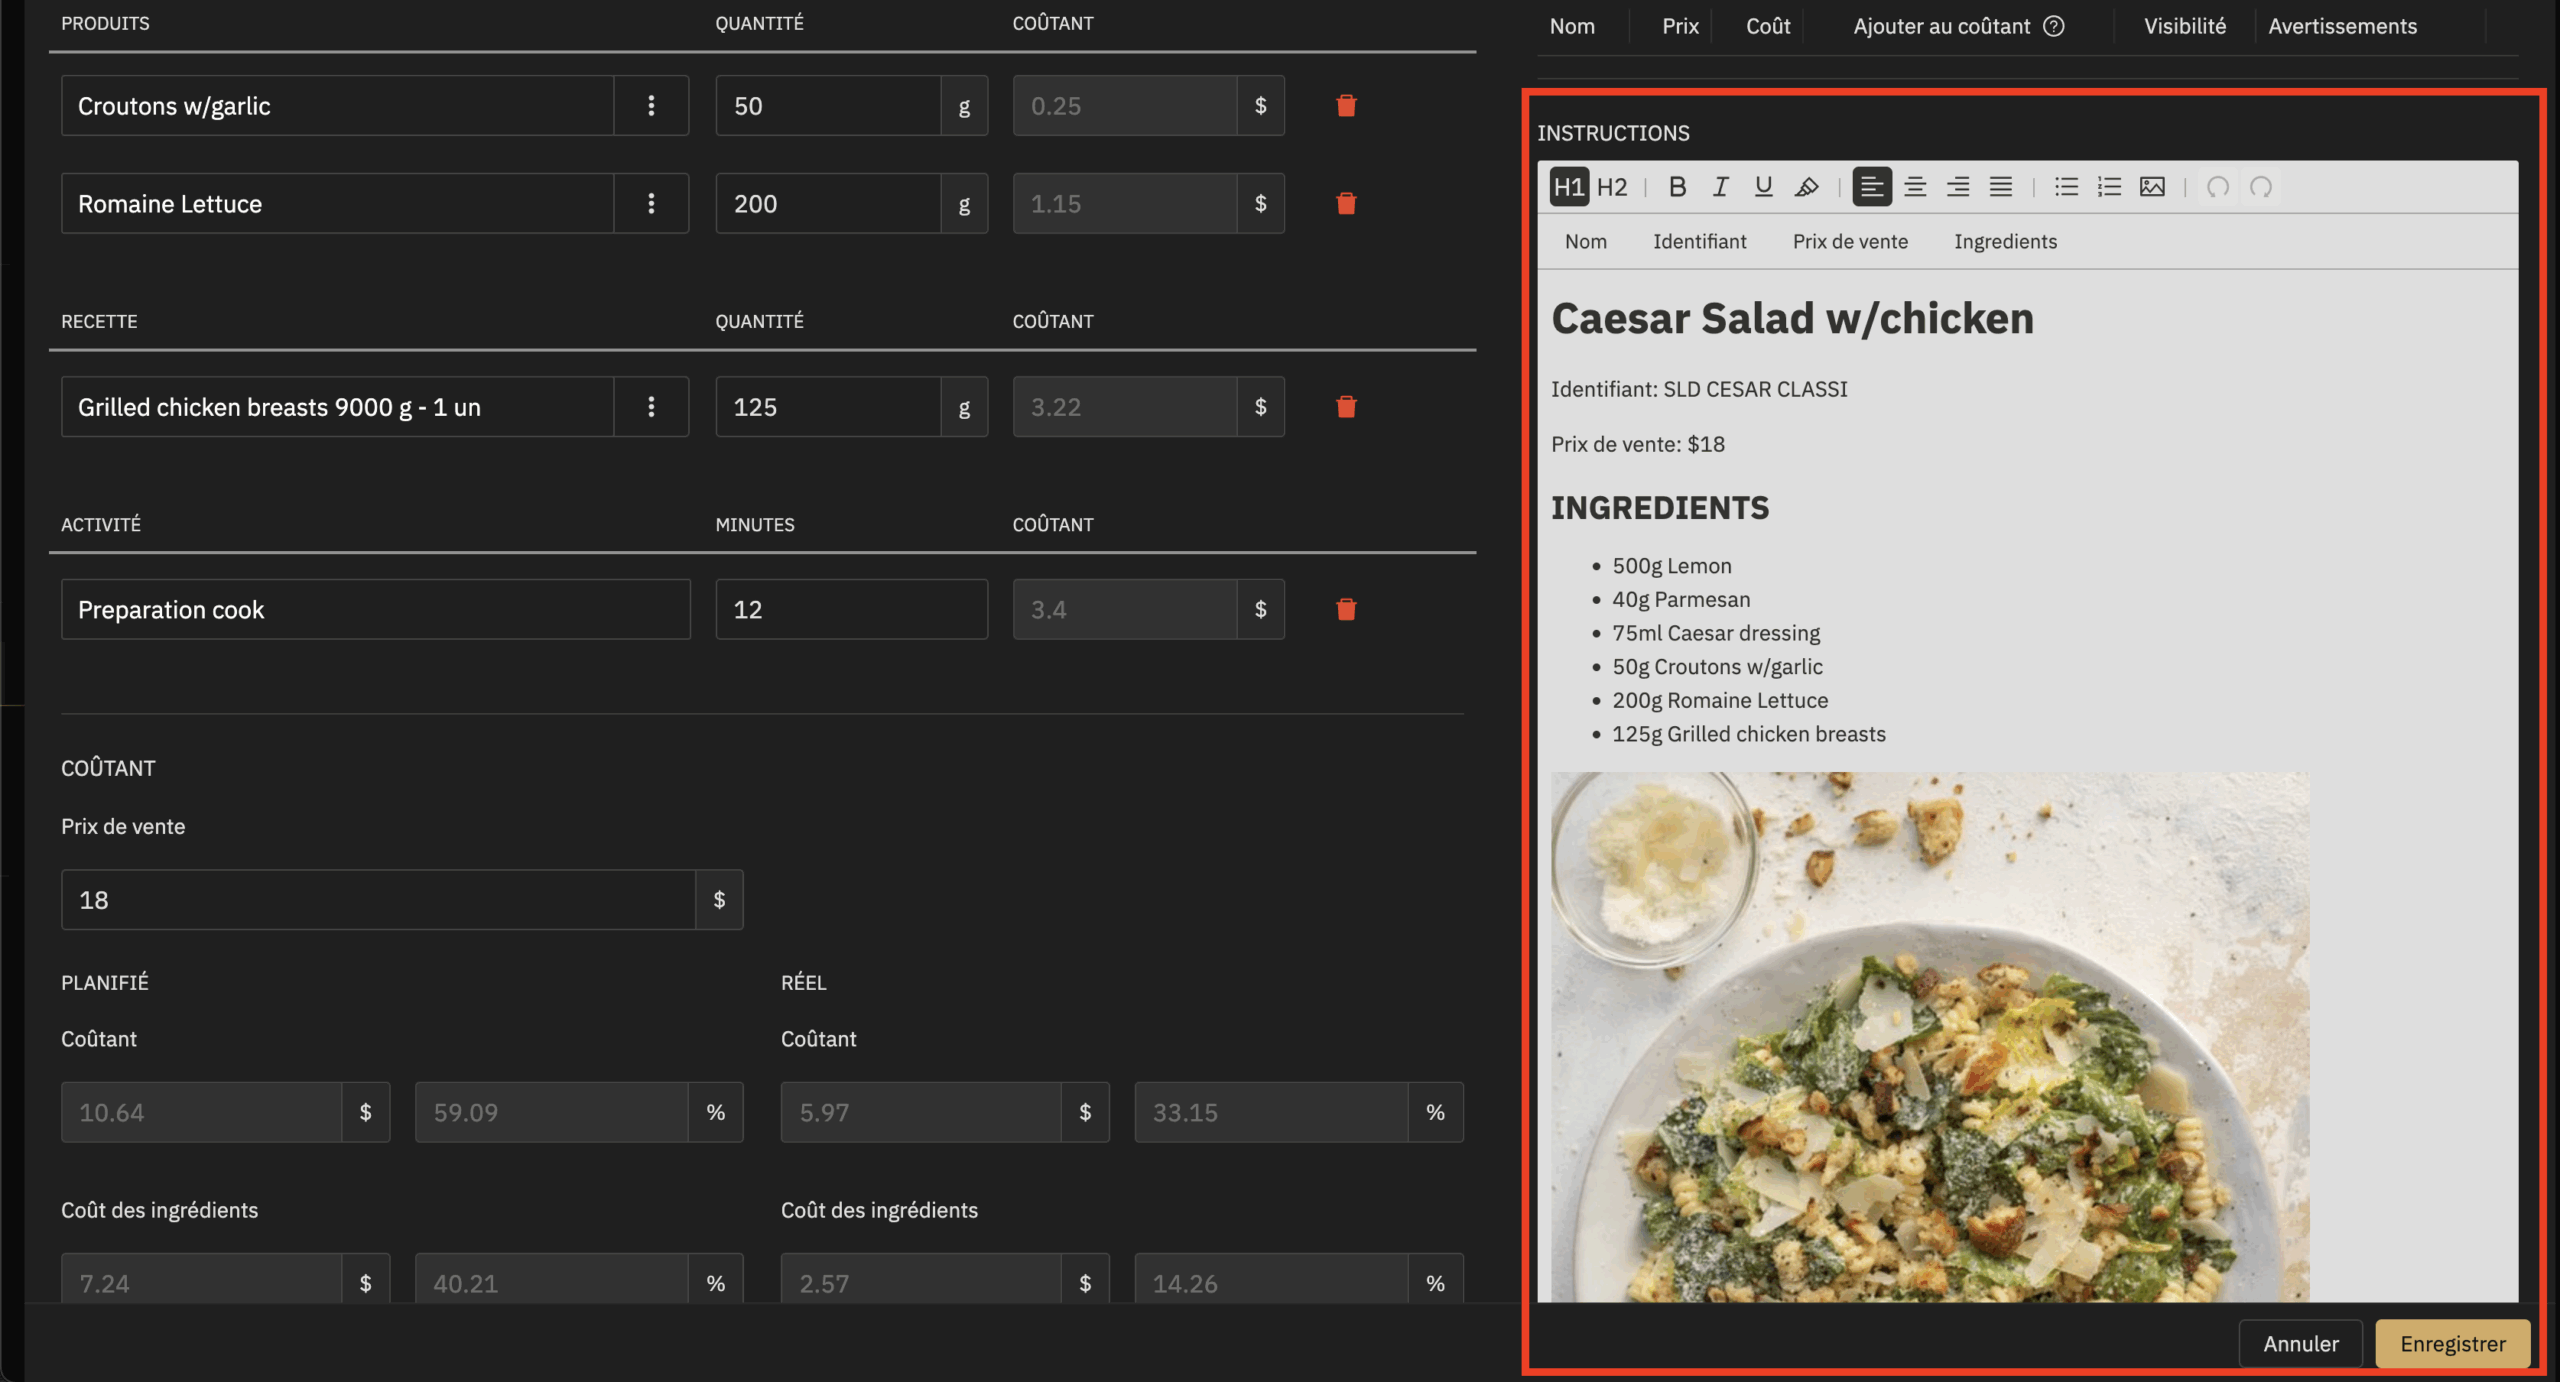Image resolution: width=2560 pixels, height=1382 pixels.
Task: Insert bulleted list
Action: (x=2066, y=187)
